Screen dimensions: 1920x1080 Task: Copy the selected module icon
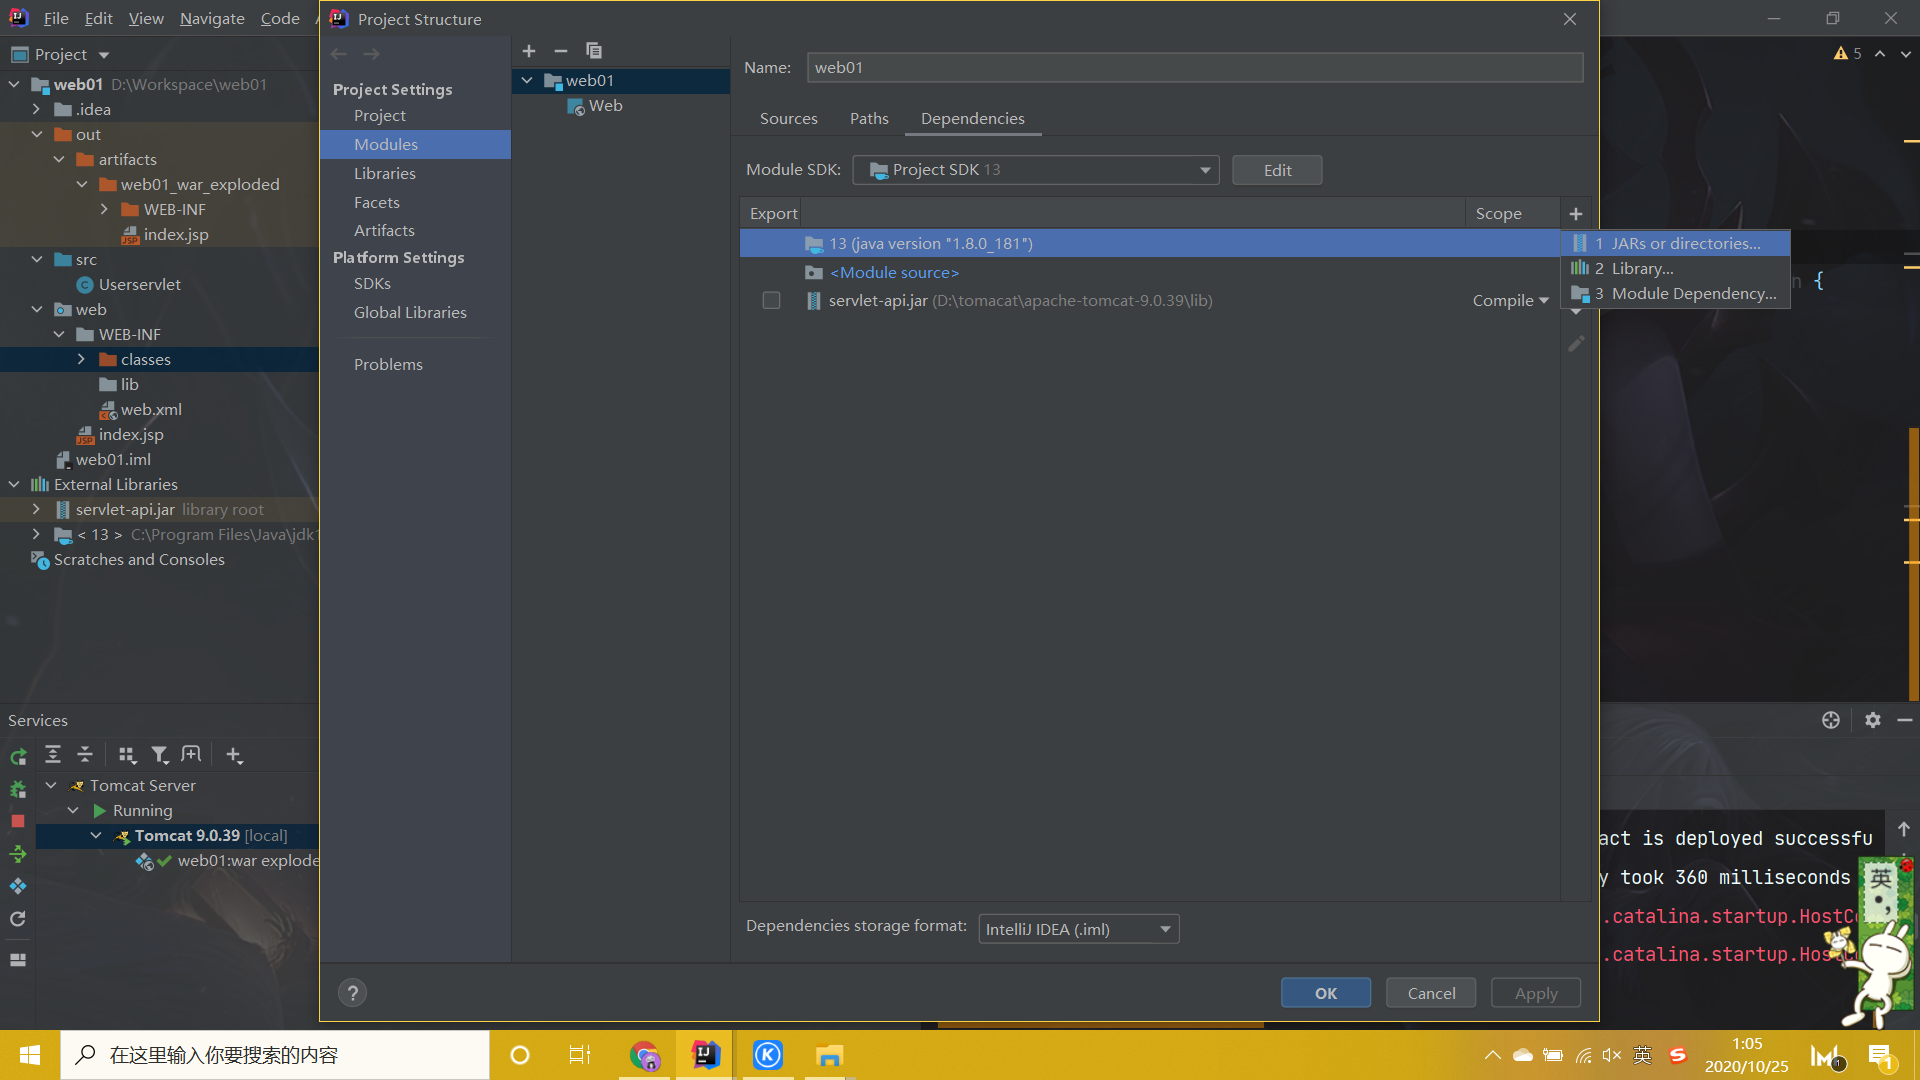(594, 51)
